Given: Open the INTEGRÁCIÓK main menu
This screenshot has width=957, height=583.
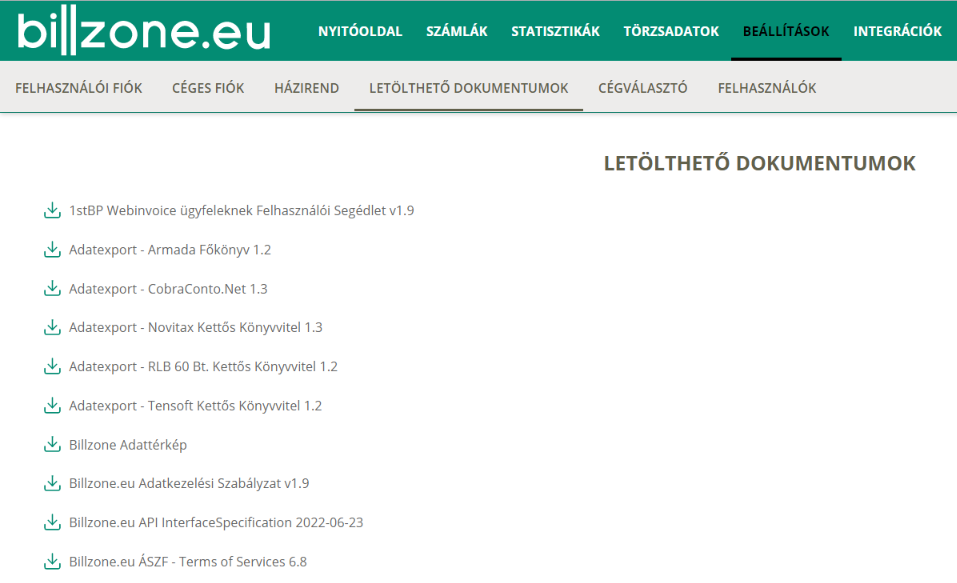Looking at the screenshot, I should coord(897,31).
